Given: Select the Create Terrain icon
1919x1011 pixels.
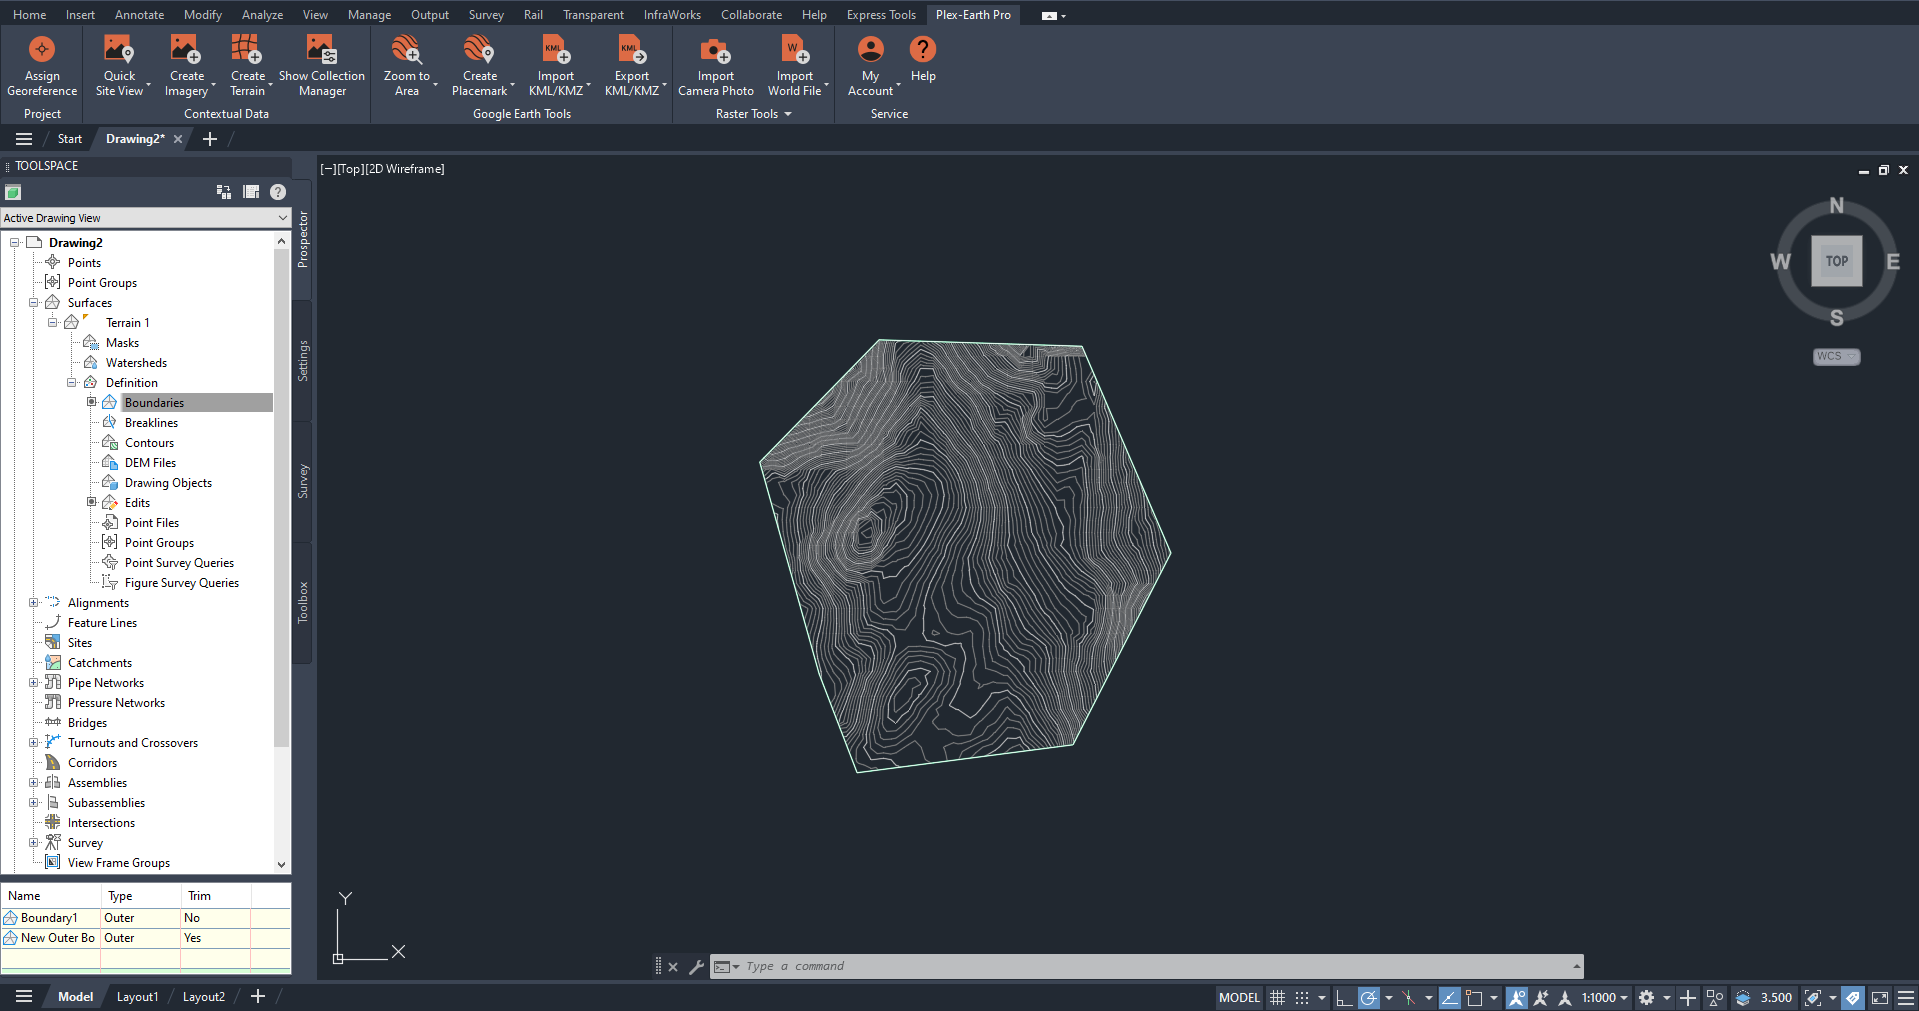Looking at the screenshot, I should (246, 50).
